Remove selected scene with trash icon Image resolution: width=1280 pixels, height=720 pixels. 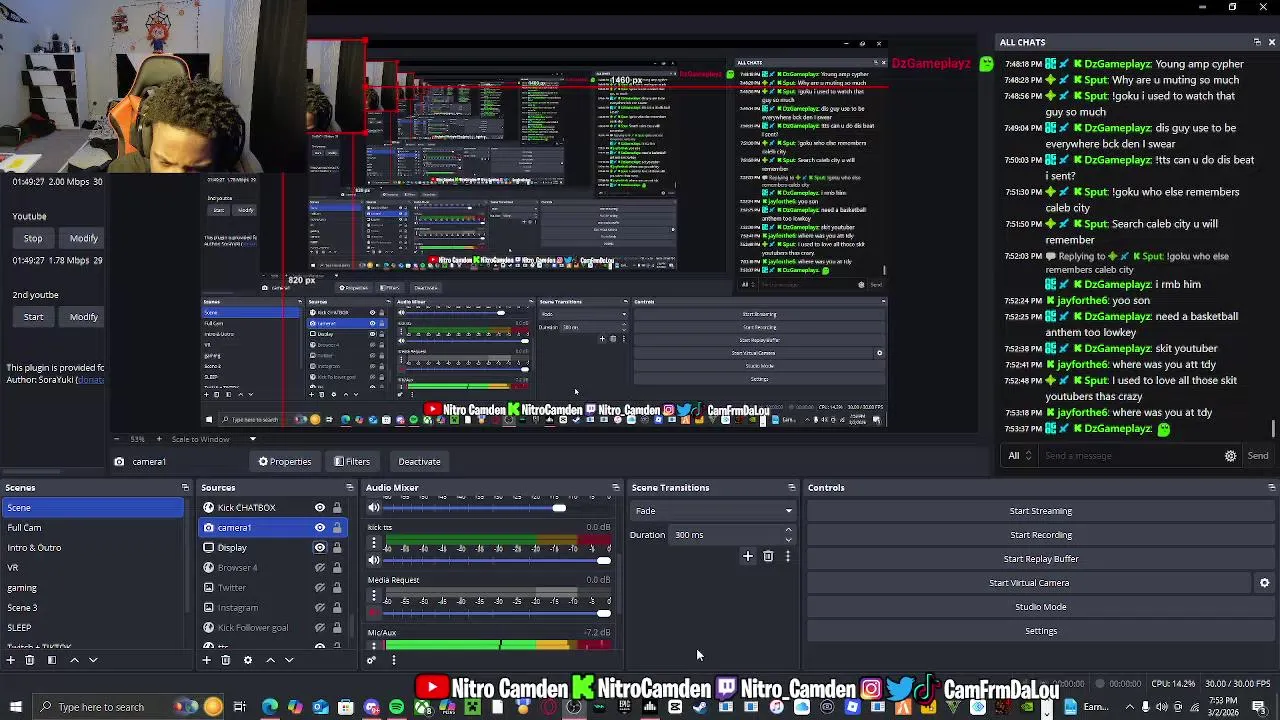tap(30, 660)
